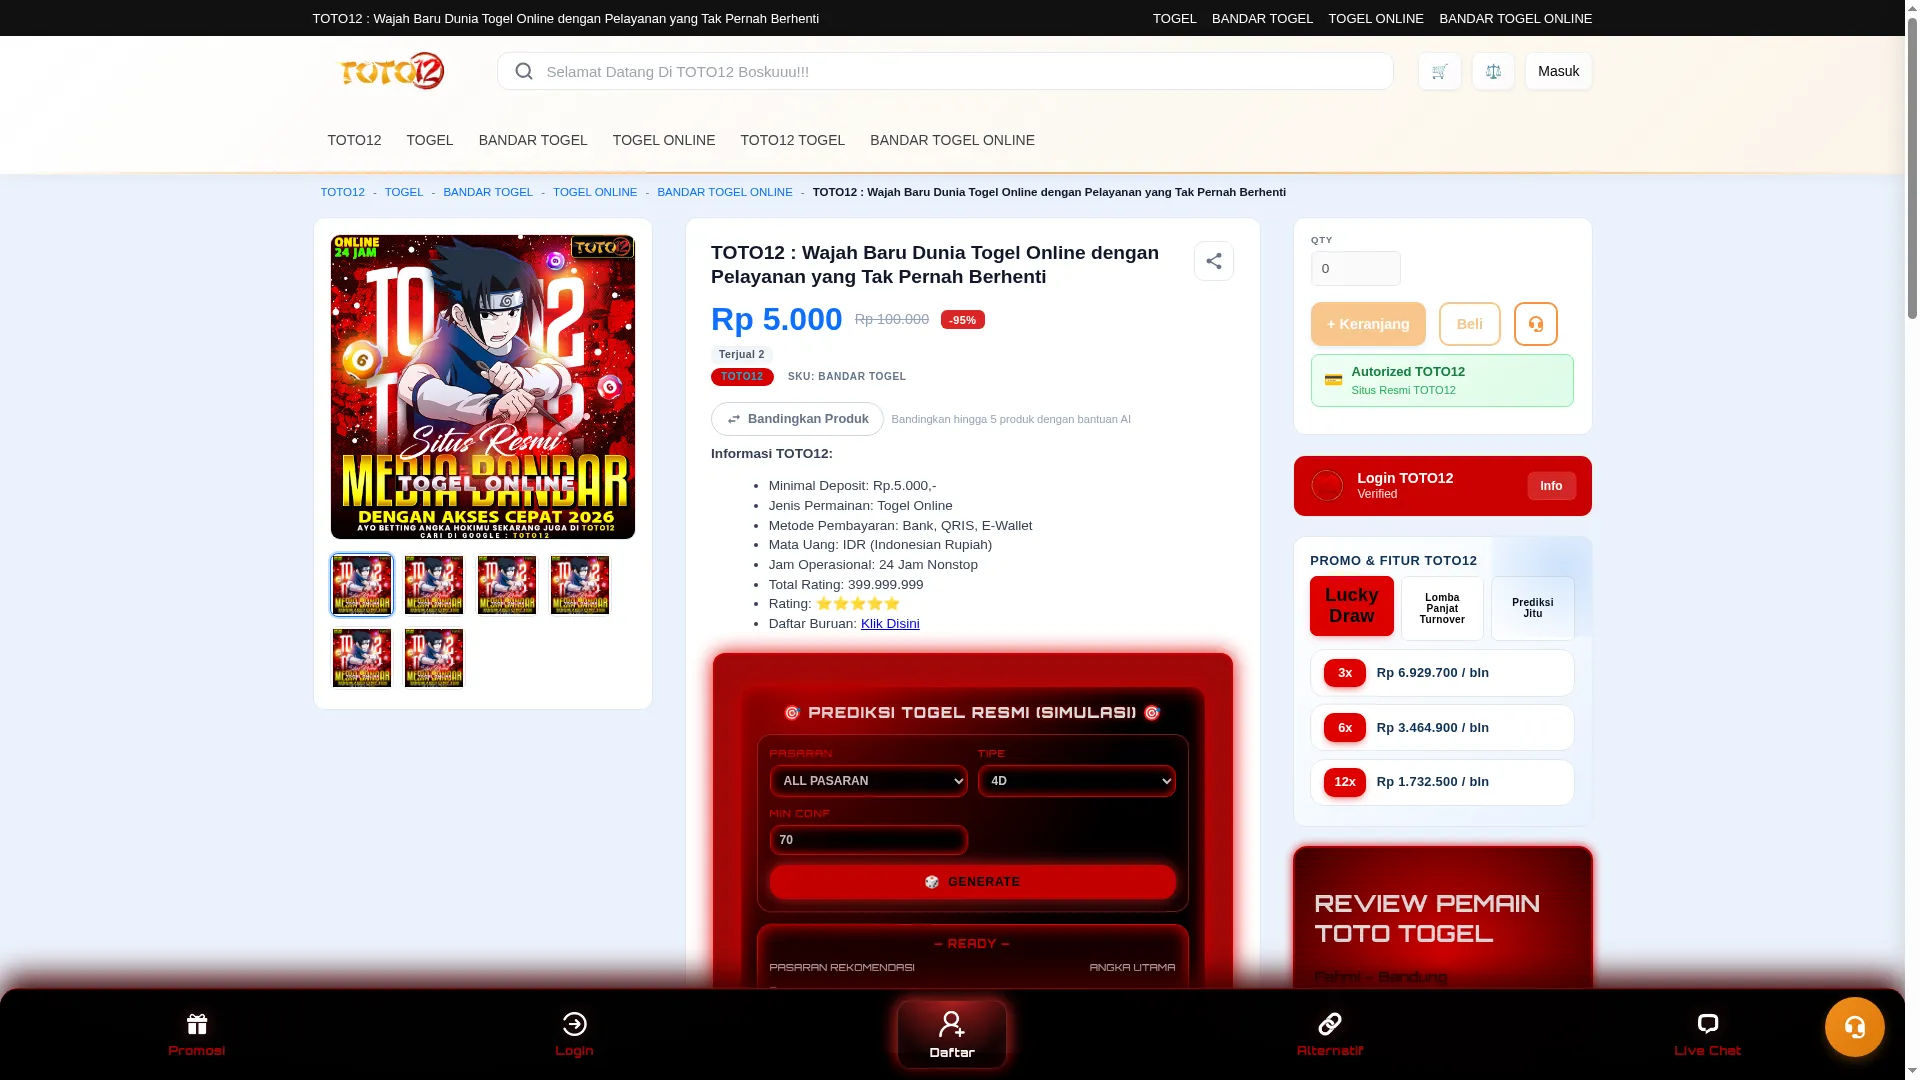Expand the Pasaran dropdown ALL PASARAN

(x=868, y=781)
